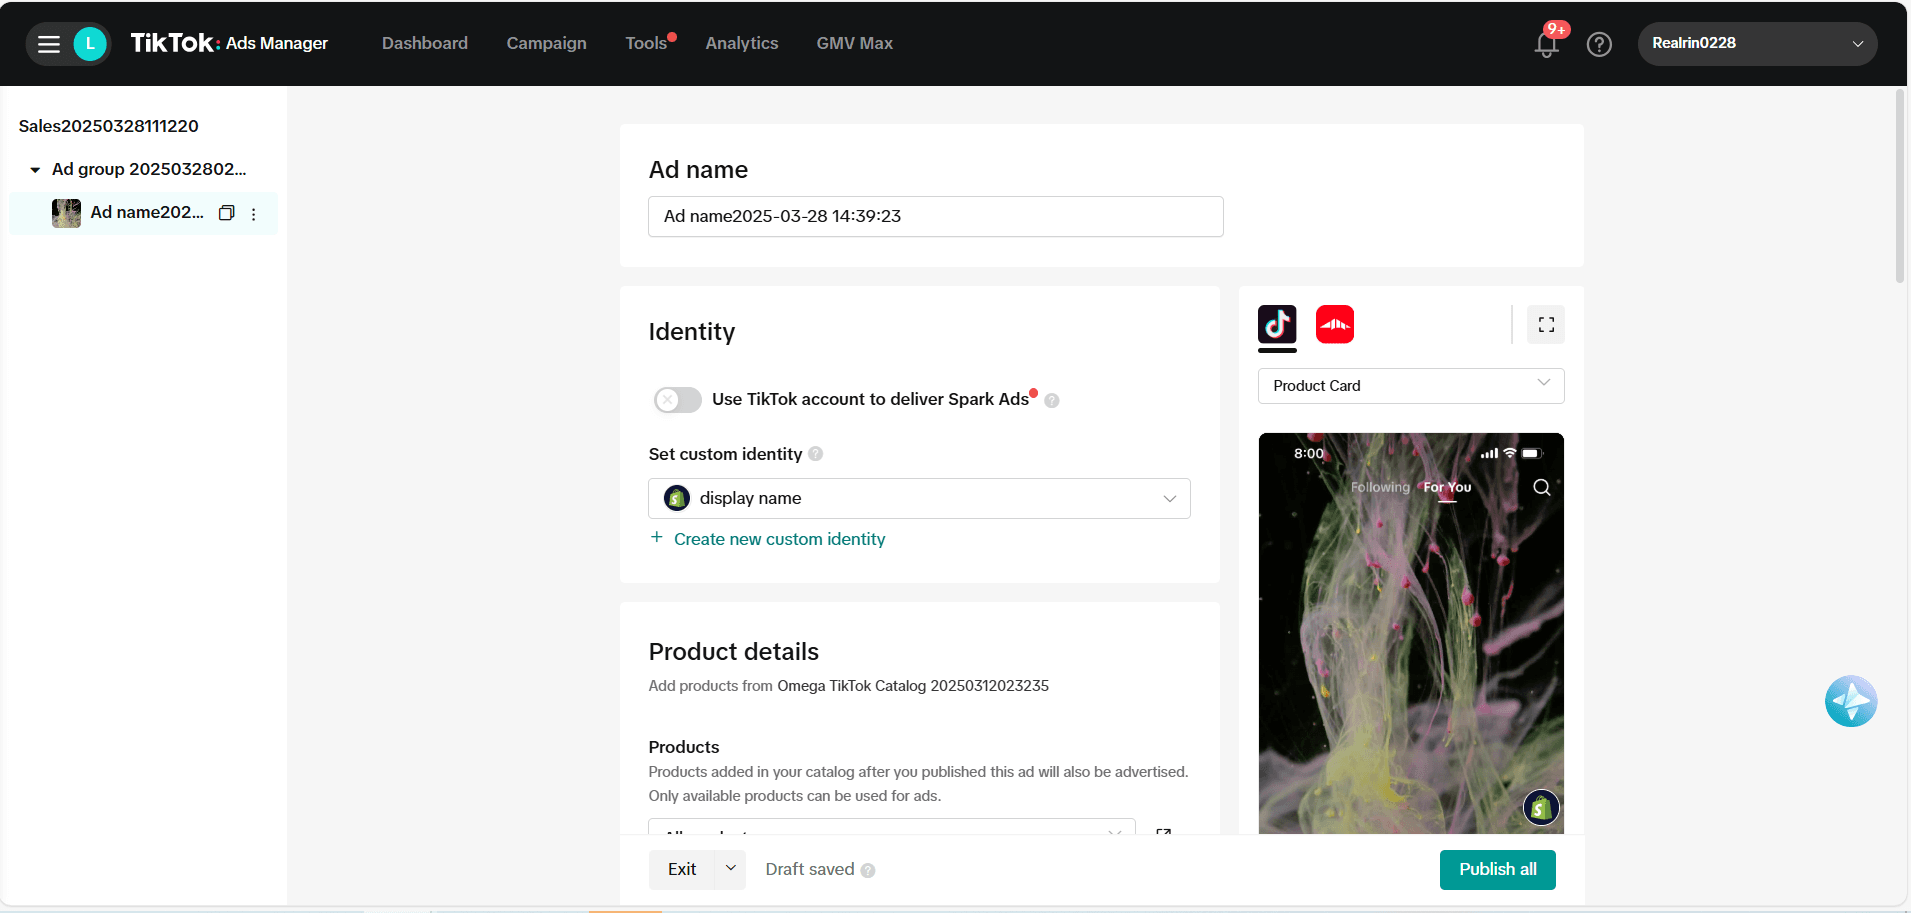Click the floating assistant star icon
The width and height of the screenshot is (1911, 913).
pos(1850,701)
